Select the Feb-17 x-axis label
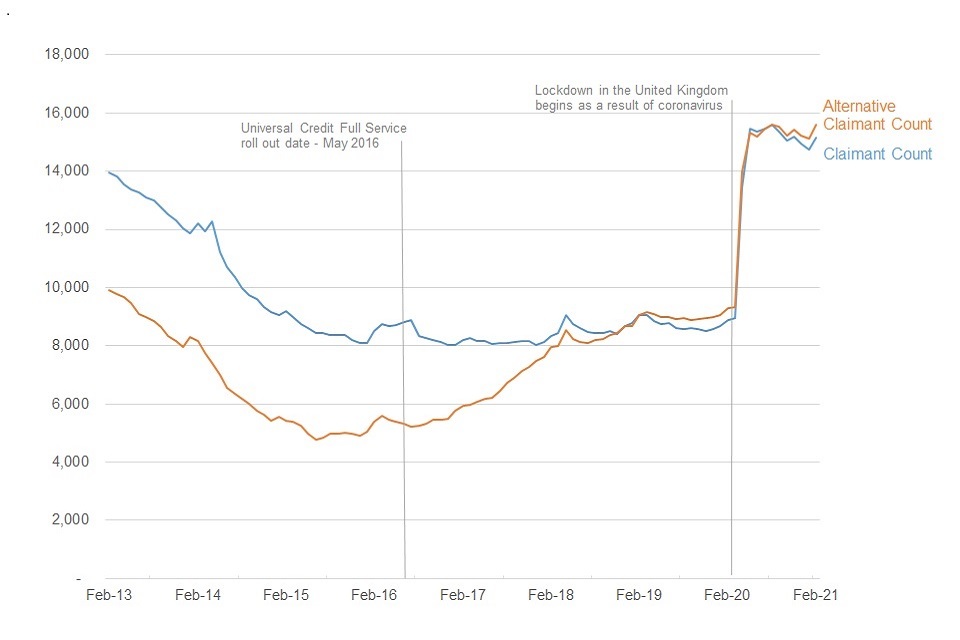The width and height of the screenshot is (960, 640). 462,594
